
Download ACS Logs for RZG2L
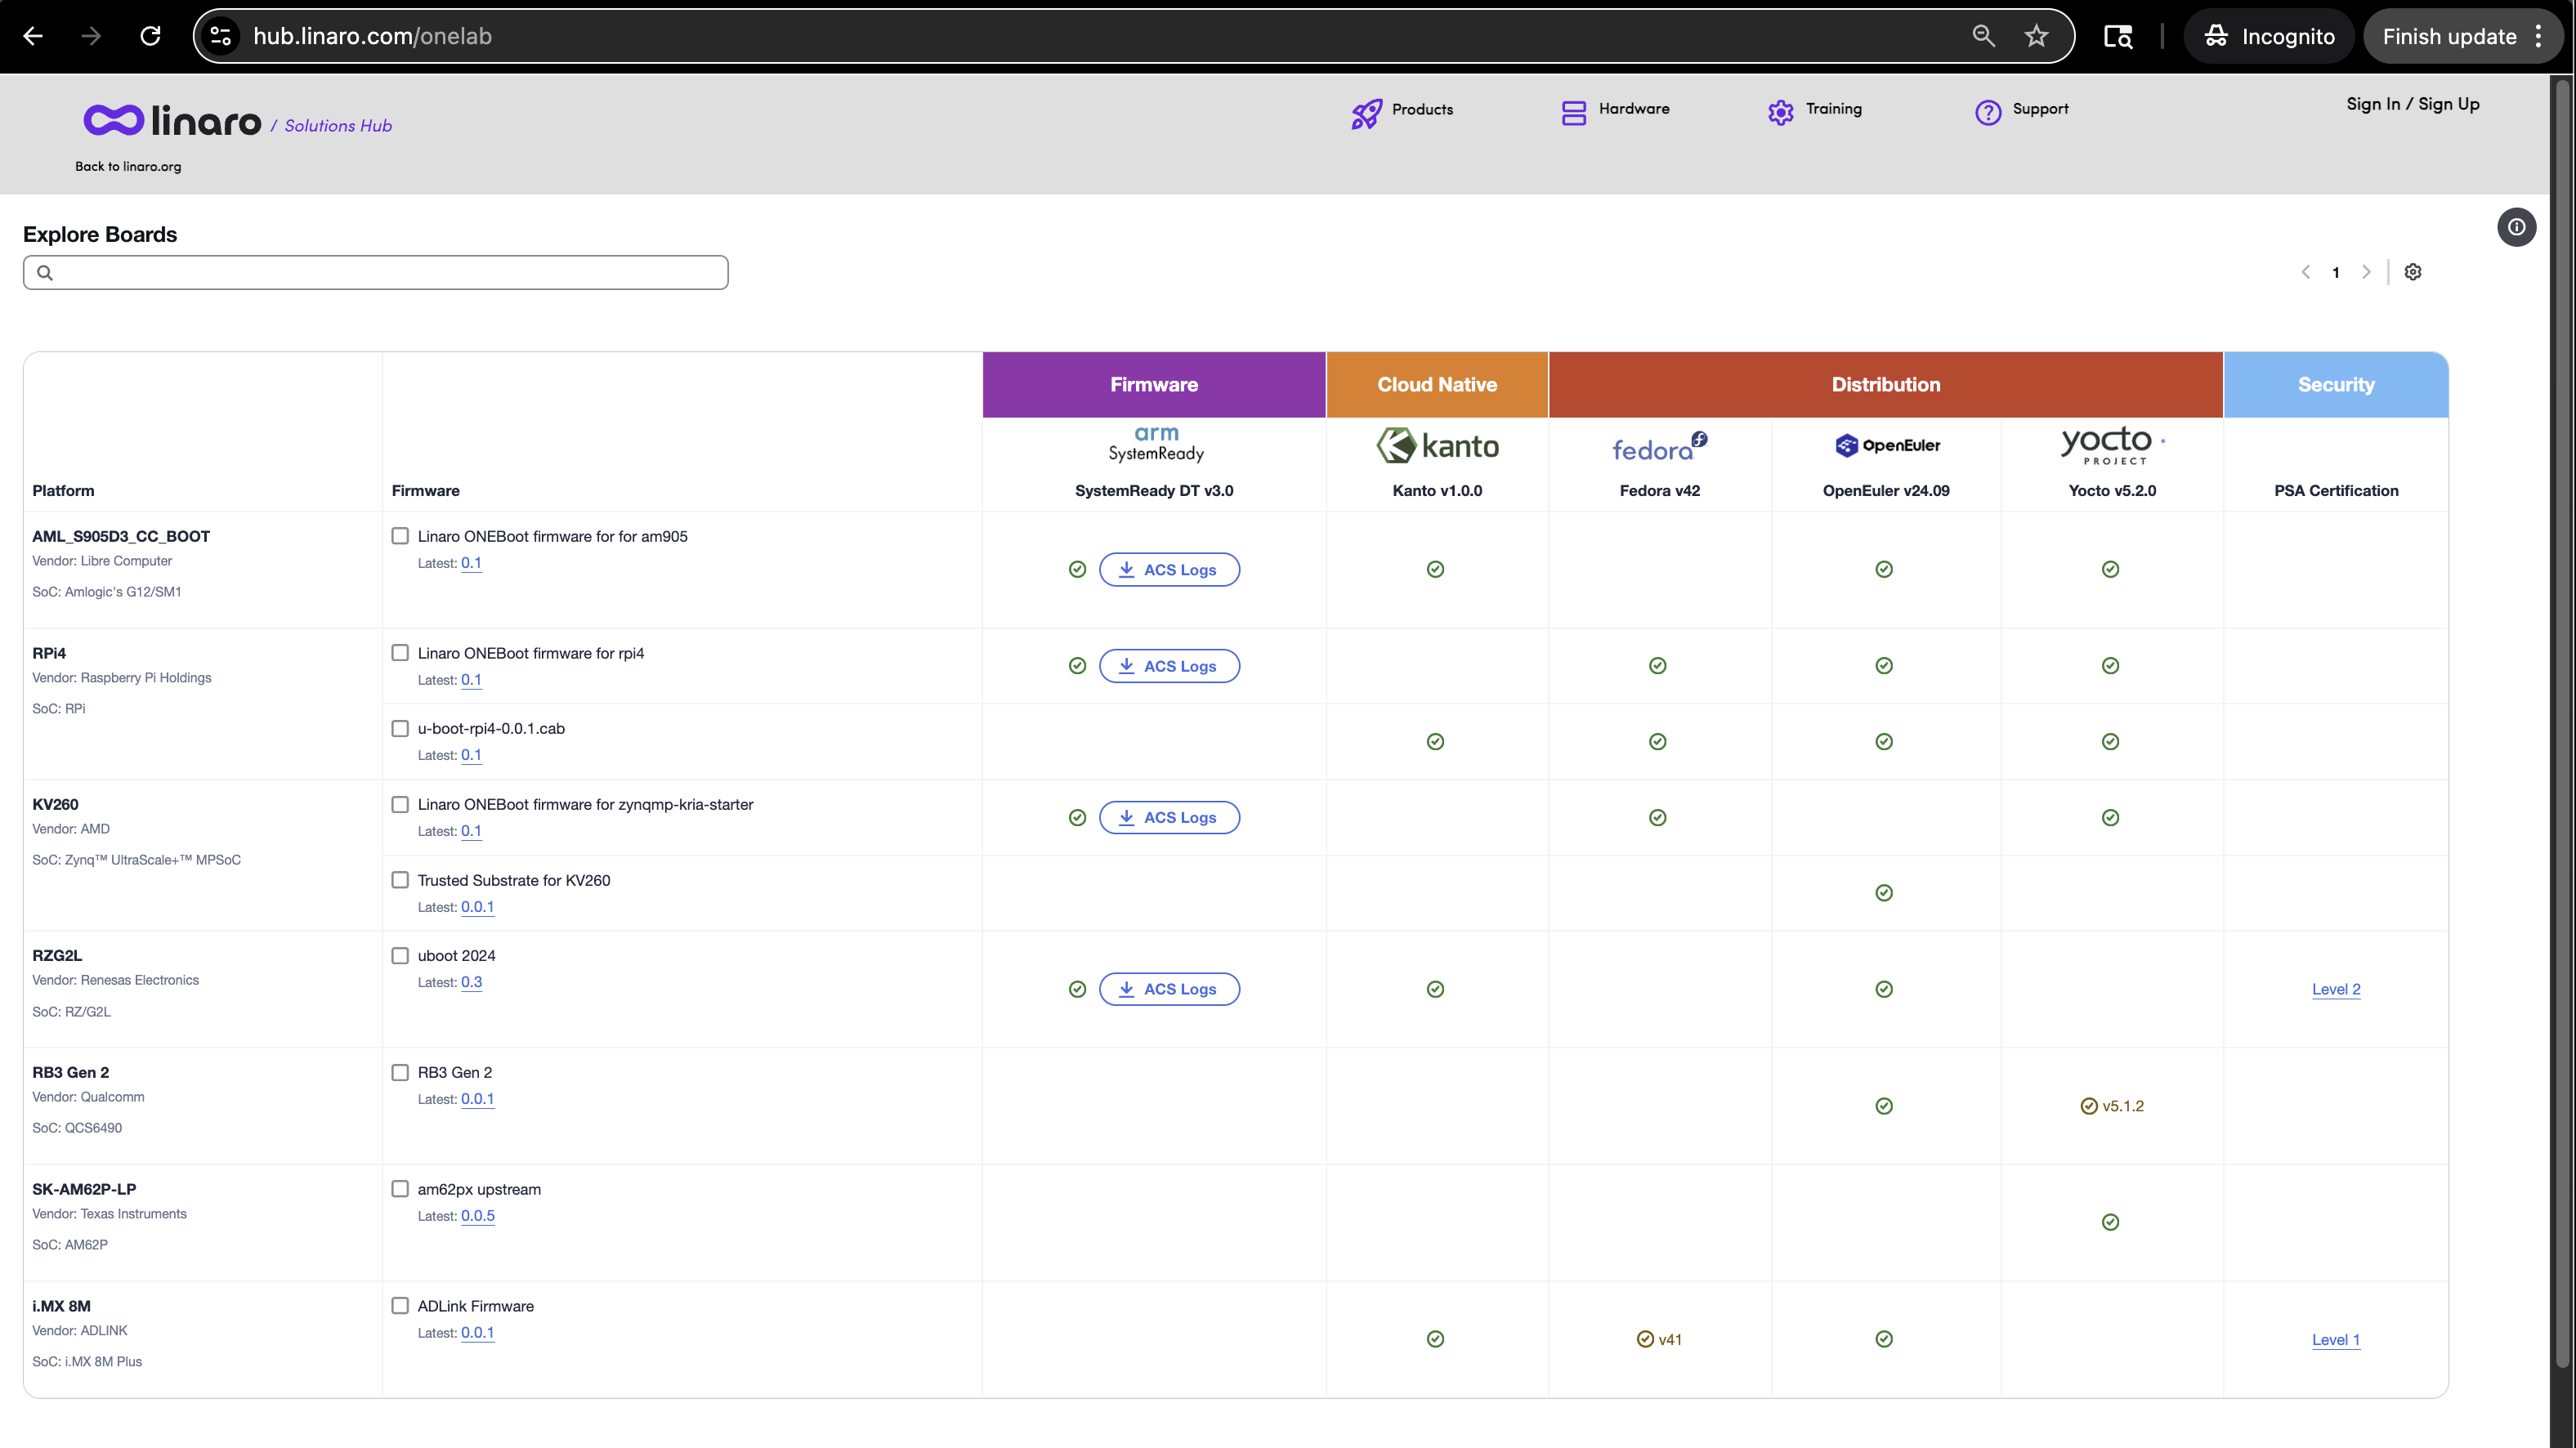tap(1169, 989)
